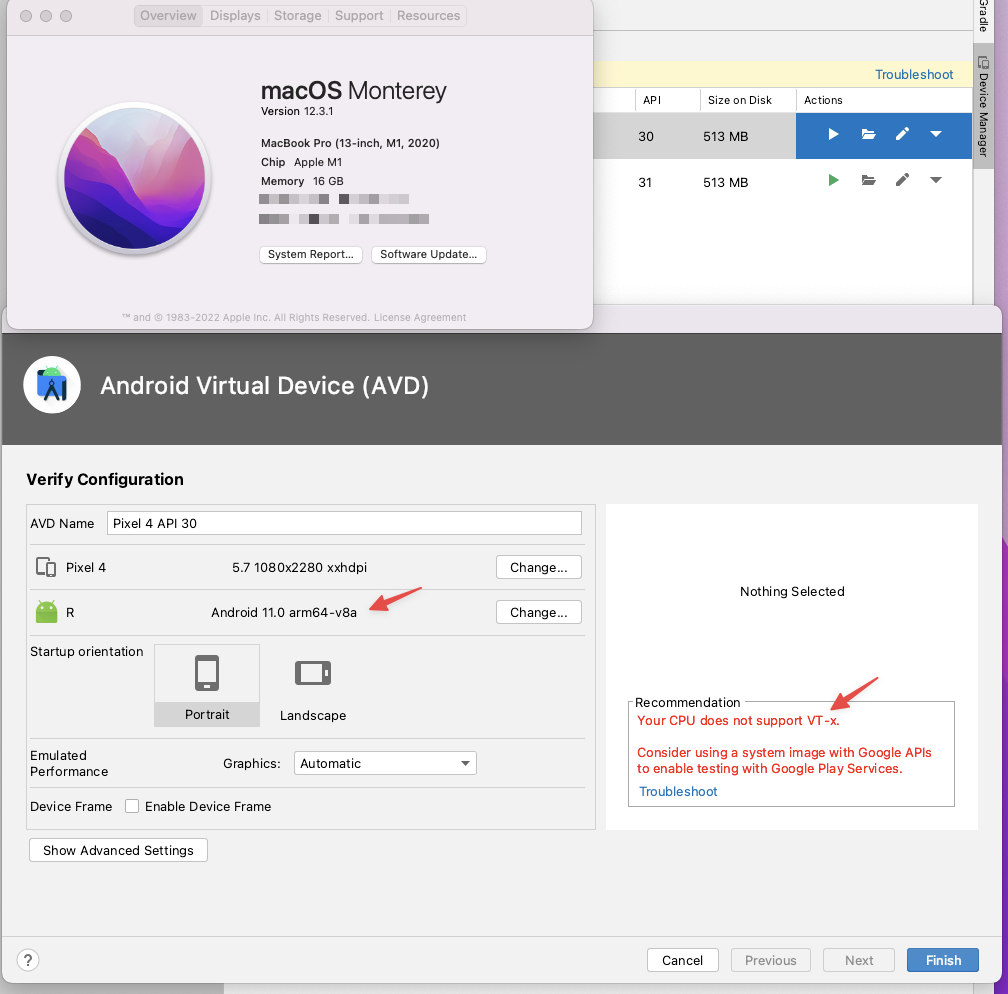Click the Next button
The height and width of the screenshot is (994, 1008).
tap(858, 960)
